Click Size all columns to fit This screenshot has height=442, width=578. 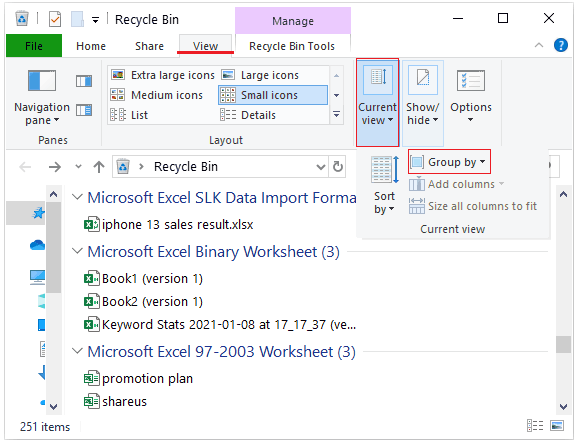point(473,206)
